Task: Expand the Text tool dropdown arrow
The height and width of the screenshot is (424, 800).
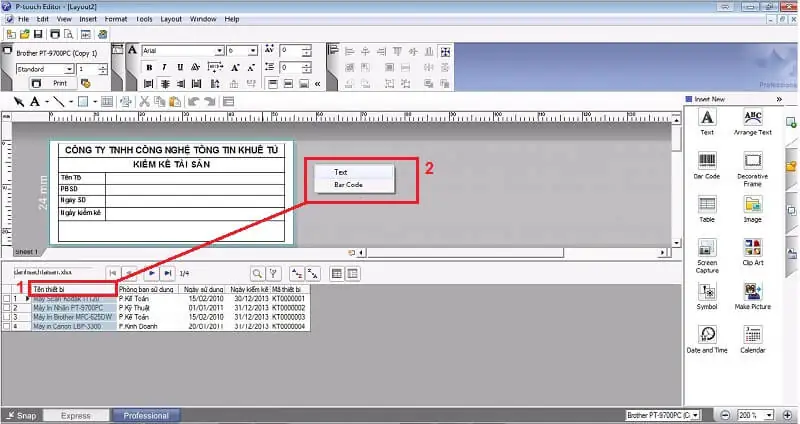Action: tap(47, 102)
